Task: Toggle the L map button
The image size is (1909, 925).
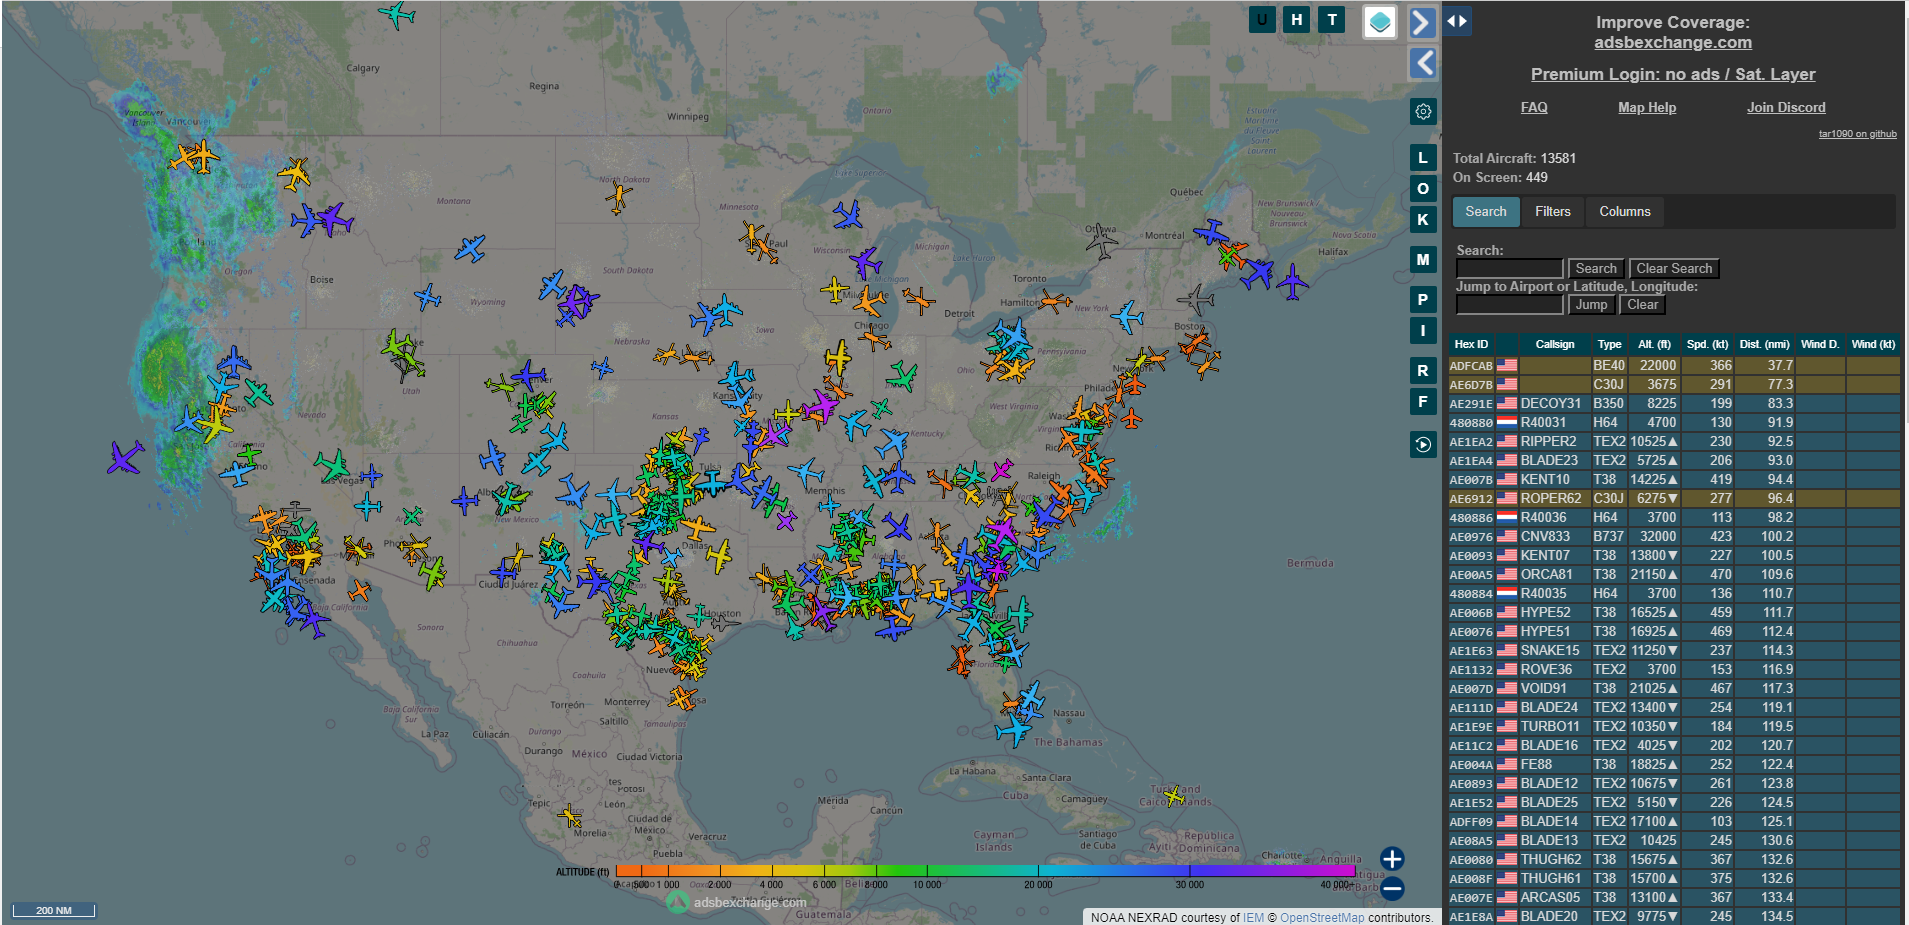Action: pyautogui.click(x=1423, y=158)
